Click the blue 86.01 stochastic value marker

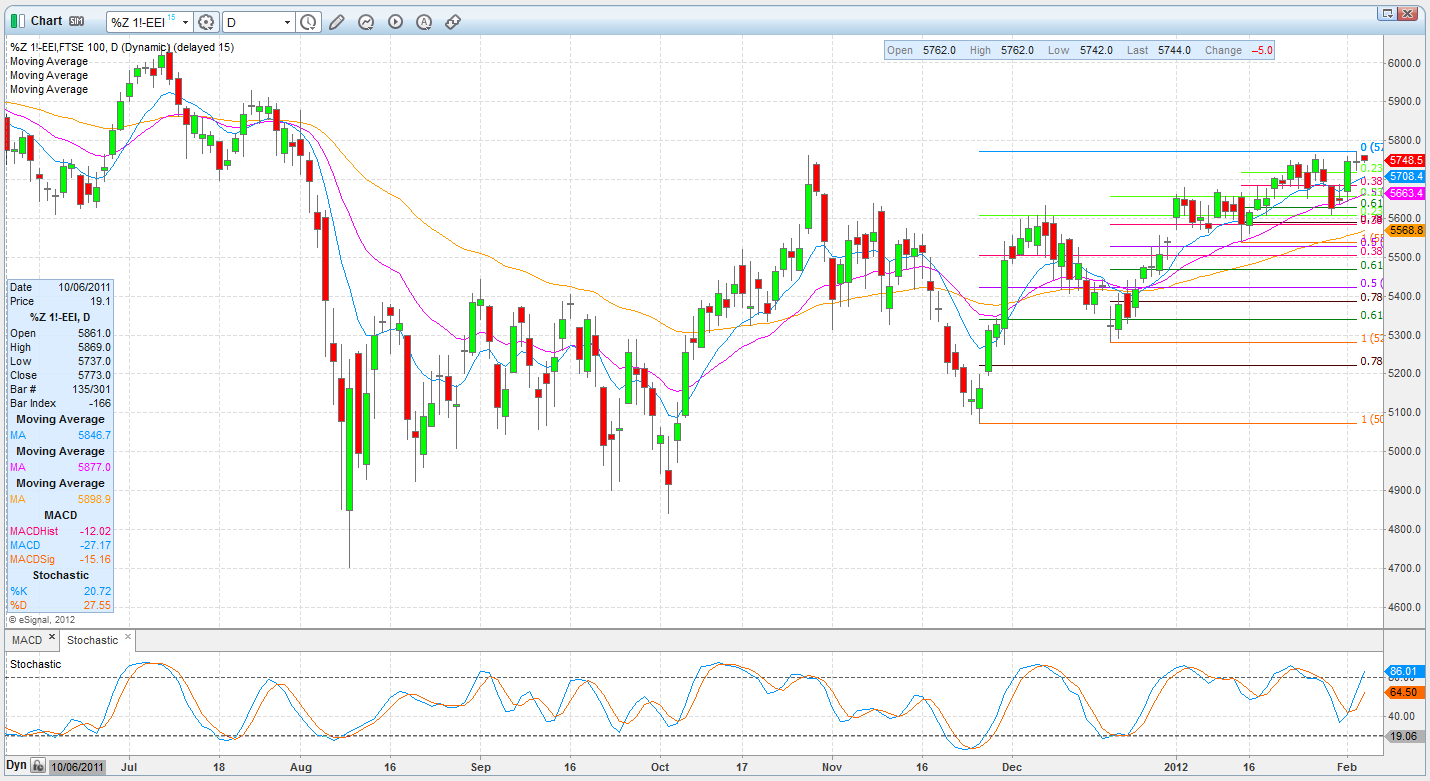[1404, 671]
